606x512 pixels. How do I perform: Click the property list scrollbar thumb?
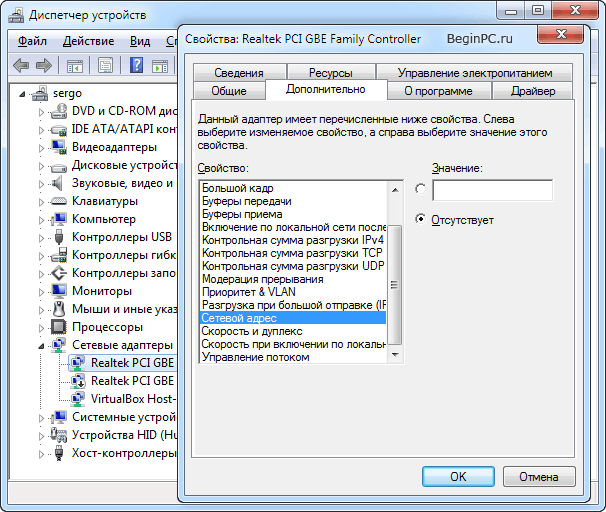pyautogui.click(x=395, y=285)
